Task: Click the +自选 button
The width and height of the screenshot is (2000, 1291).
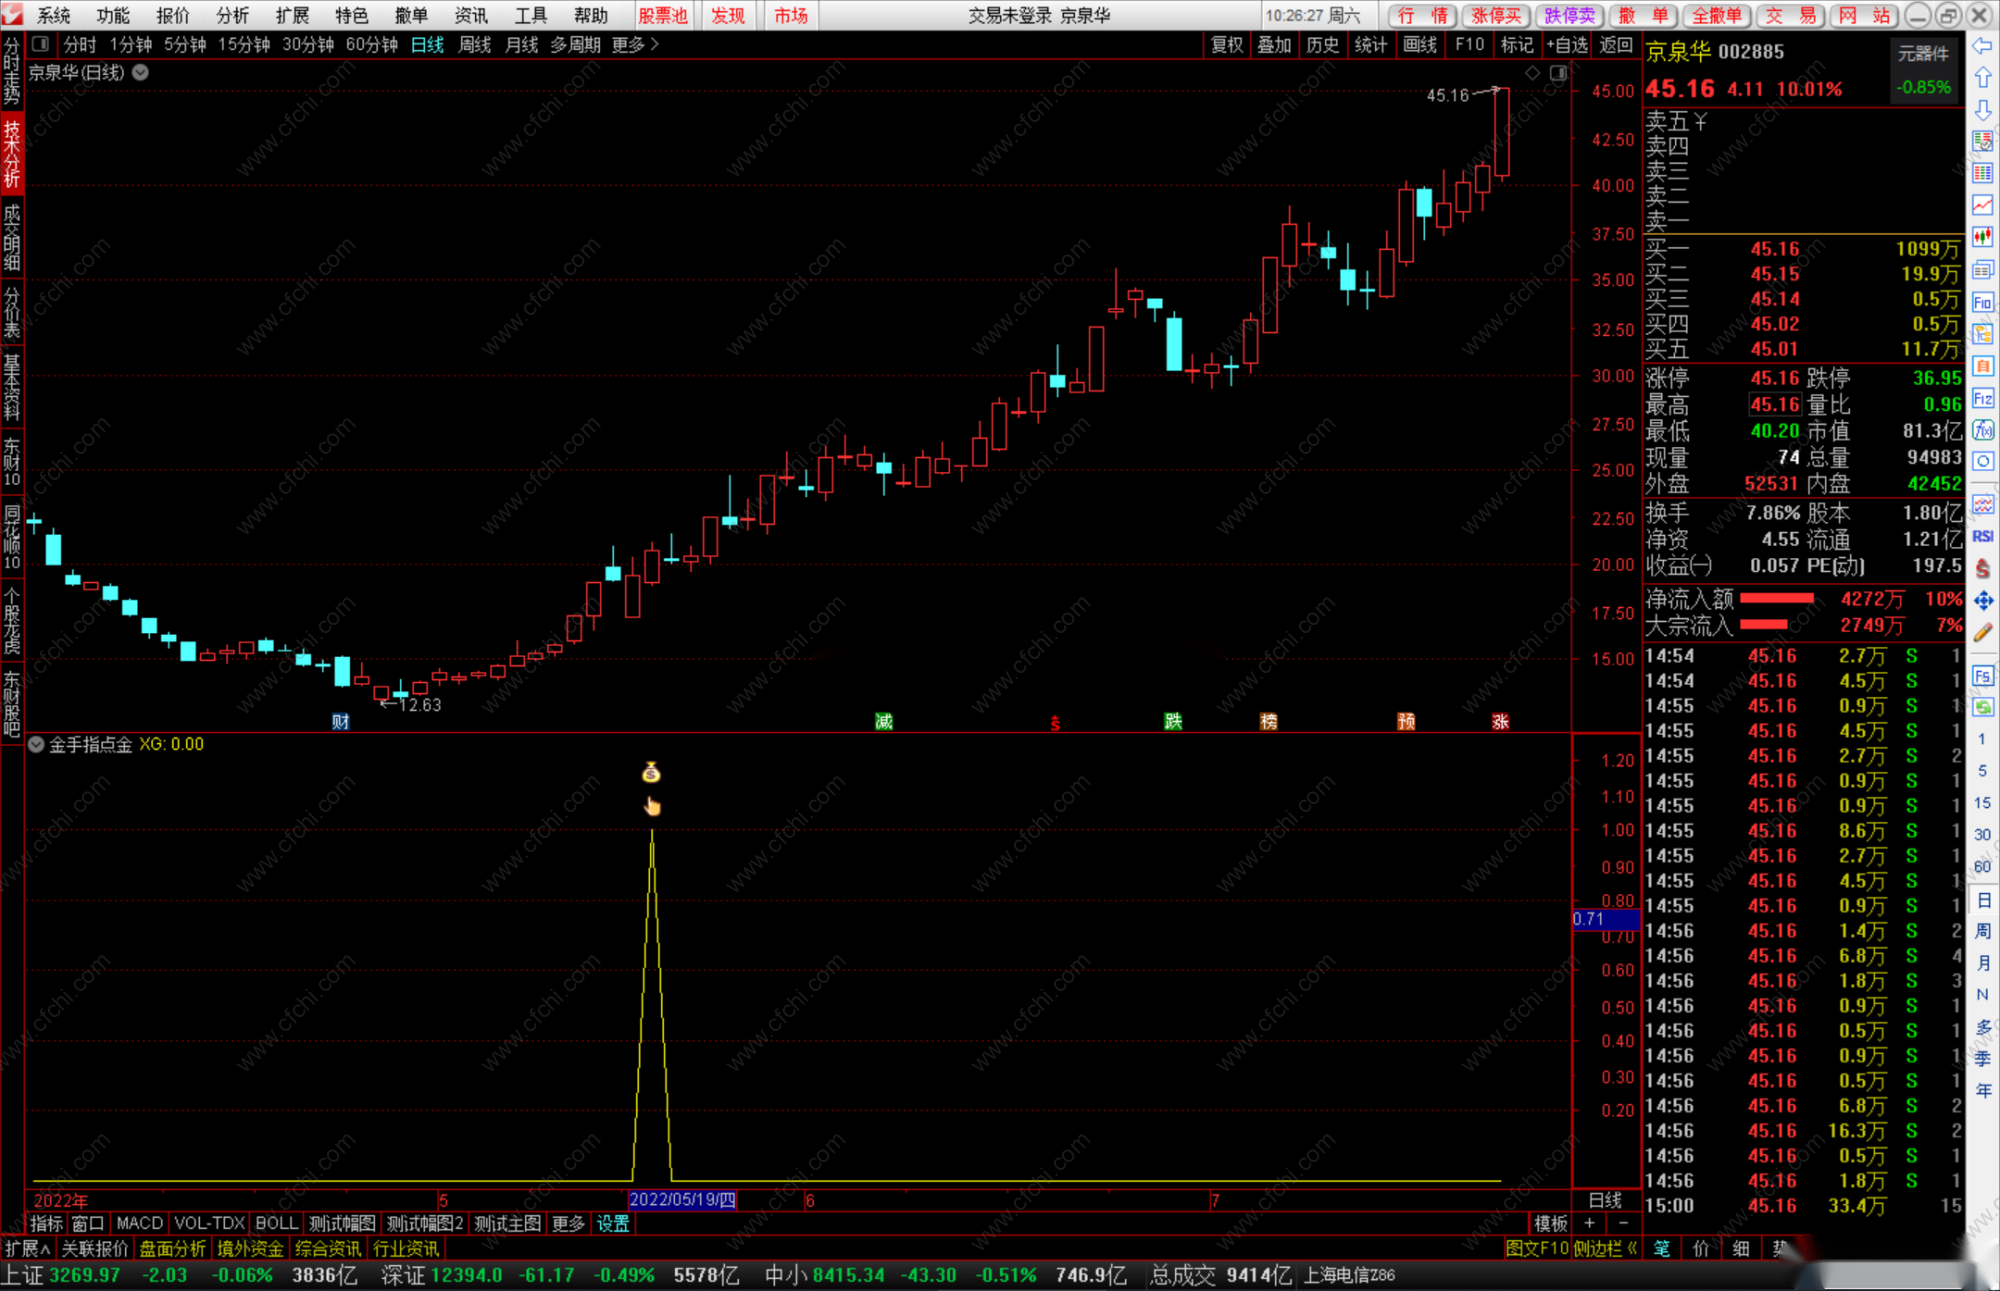Action: (1567, 44)
